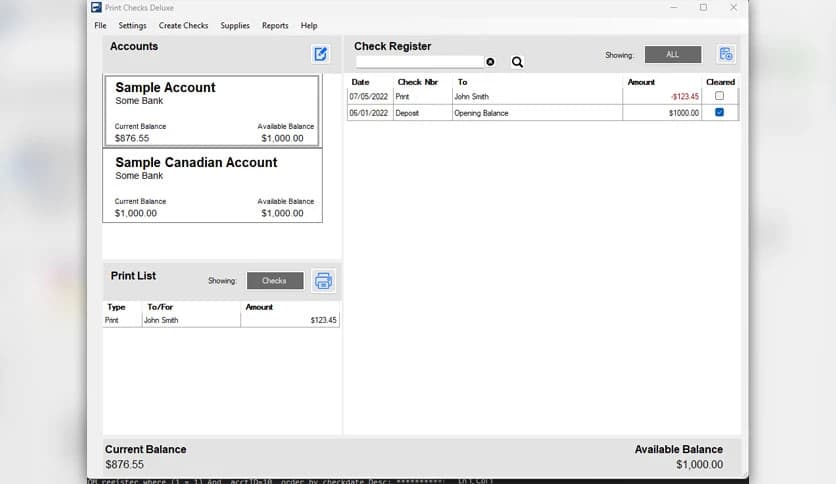
Task: Click the register Amount column header
Action: pyautogui.click(x=641, y=82)
